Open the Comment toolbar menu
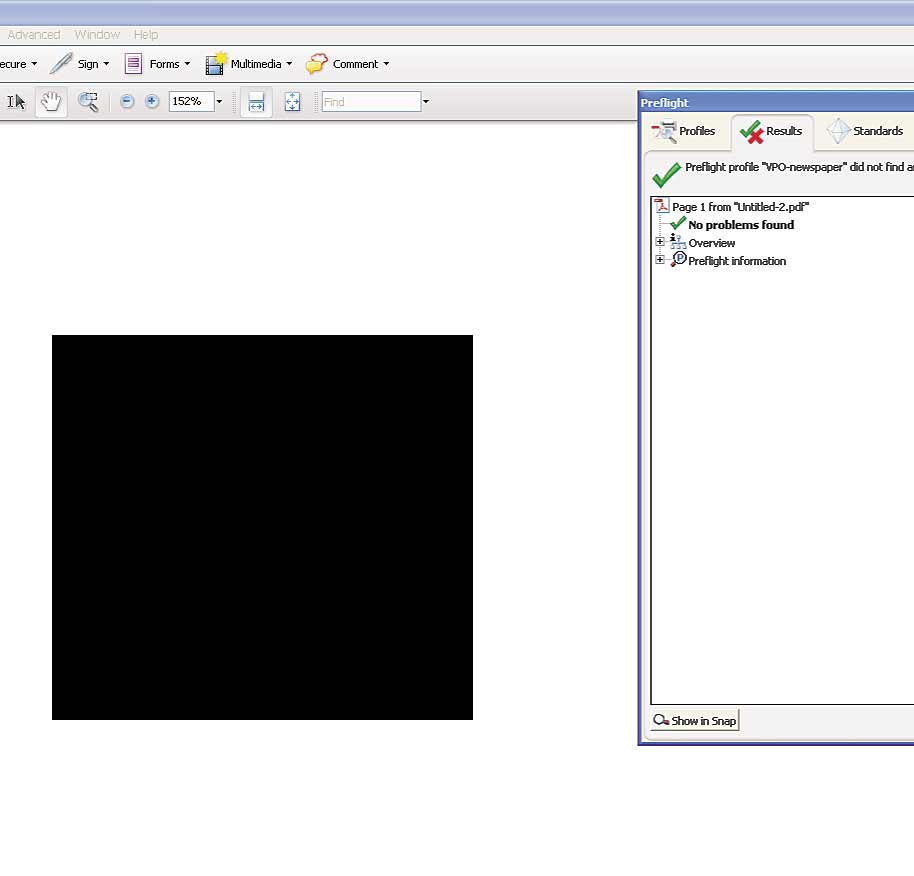This screenshot has width=914, height=876. (x=347, y=64)
